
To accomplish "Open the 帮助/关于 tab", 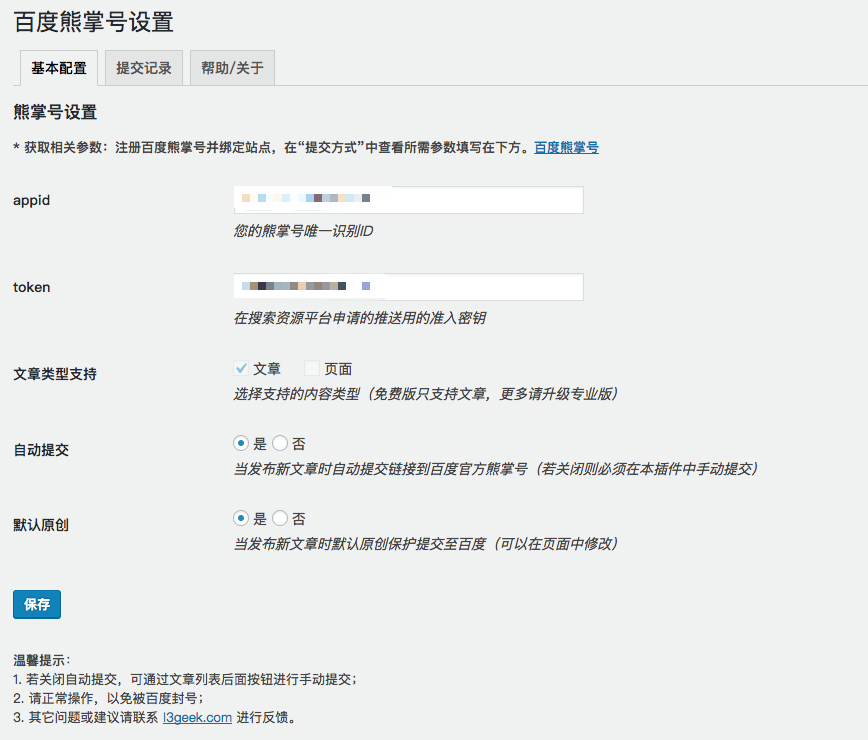I will pyautogui.click(x=232, y=68).
